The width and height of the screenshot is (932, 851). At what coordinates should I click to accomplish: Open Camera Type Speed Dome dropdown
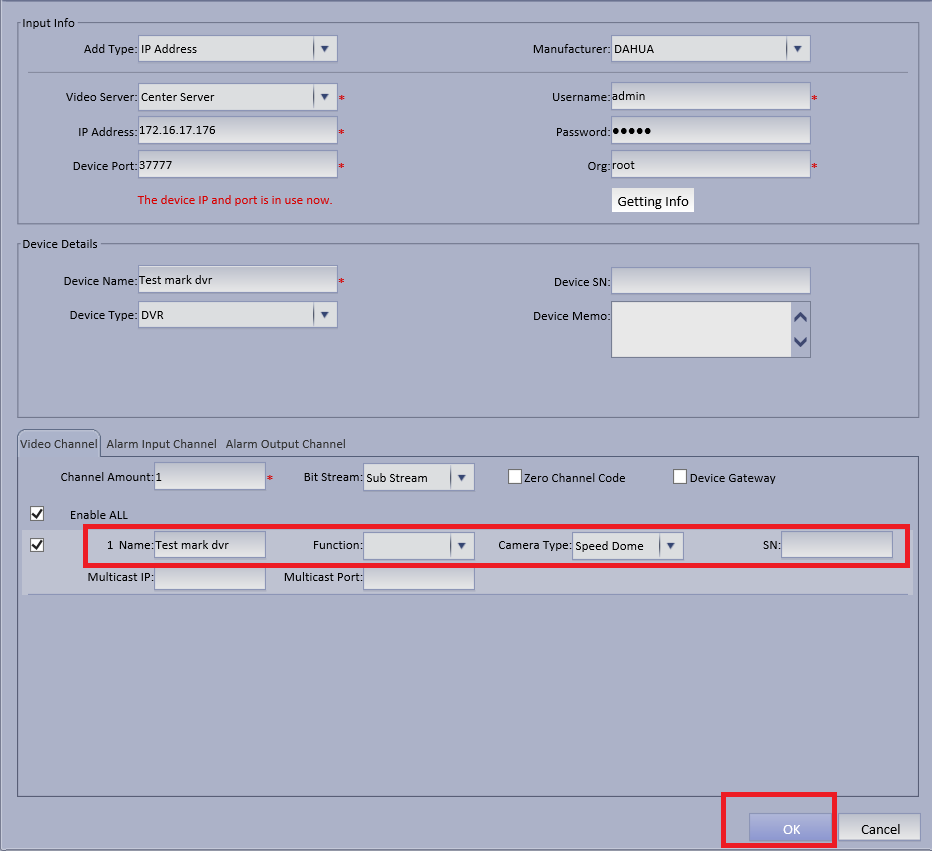628,546
